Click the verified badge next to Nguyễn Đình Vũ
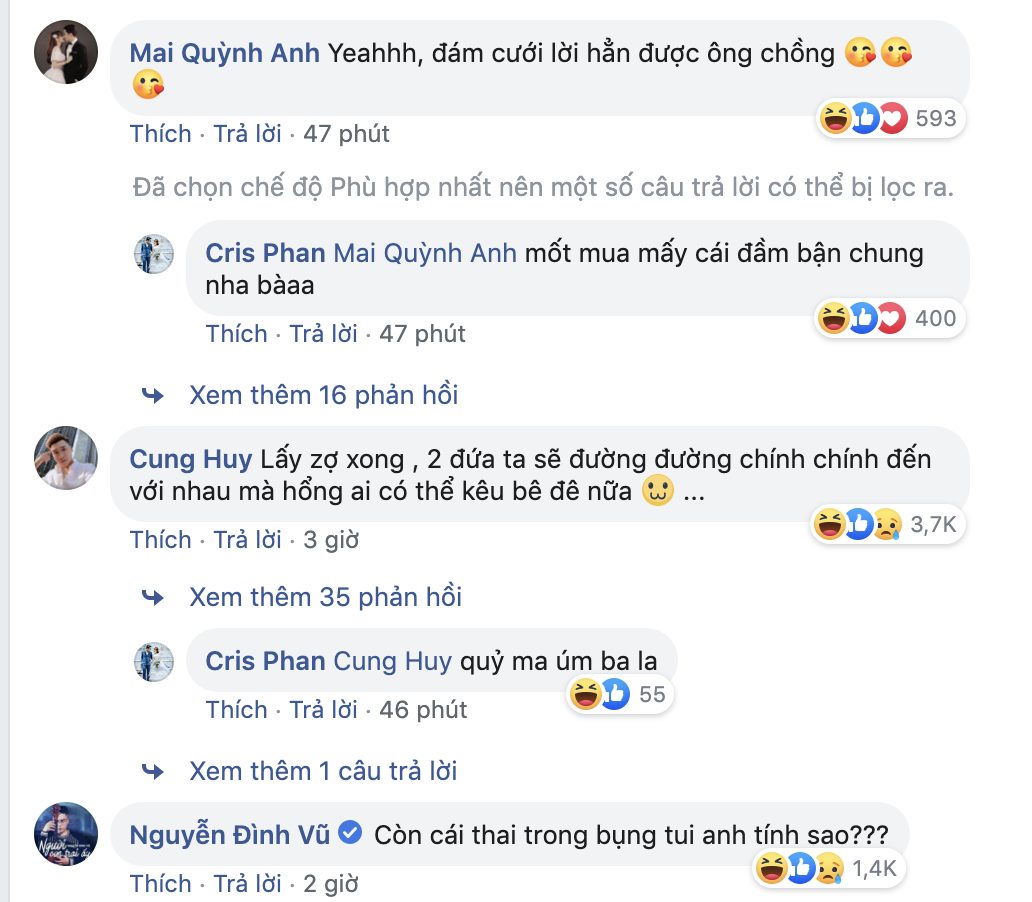The height and width of the screenshot is (902, 1032). pos(350,833)
